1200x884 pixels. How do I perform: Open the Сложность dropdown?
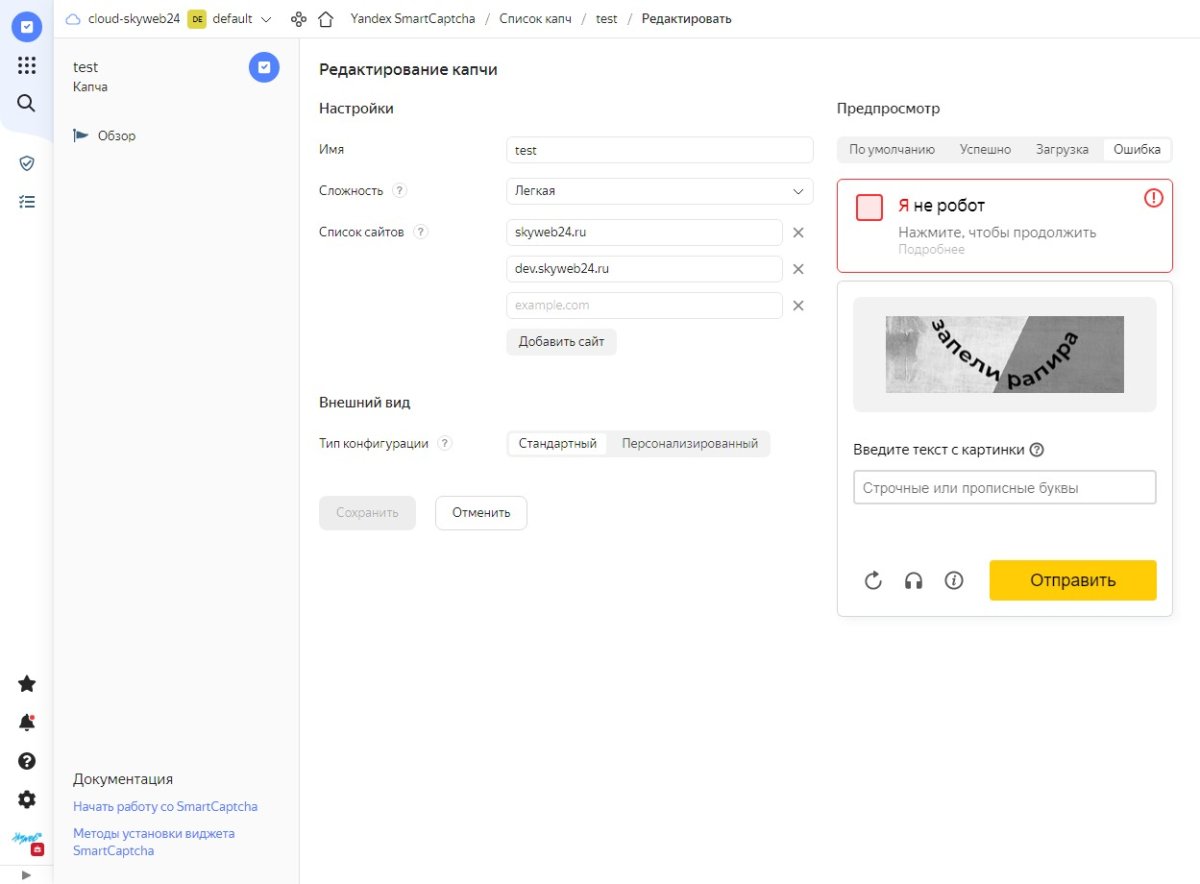[658, 191]
